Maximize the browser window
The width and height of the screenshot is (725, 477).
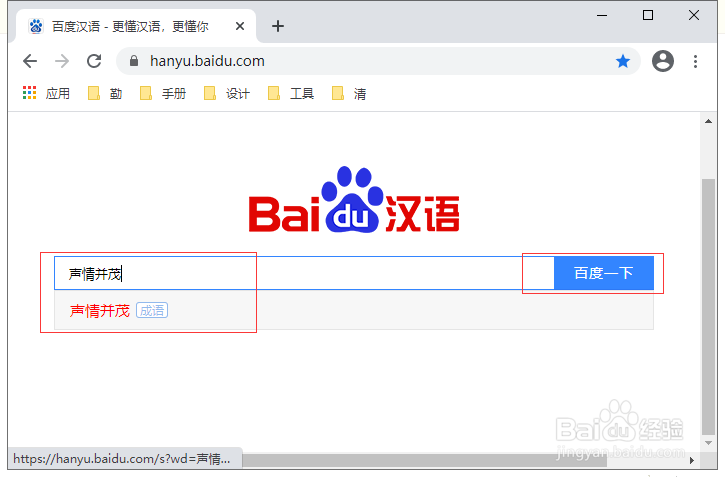(x=648, y=15)
